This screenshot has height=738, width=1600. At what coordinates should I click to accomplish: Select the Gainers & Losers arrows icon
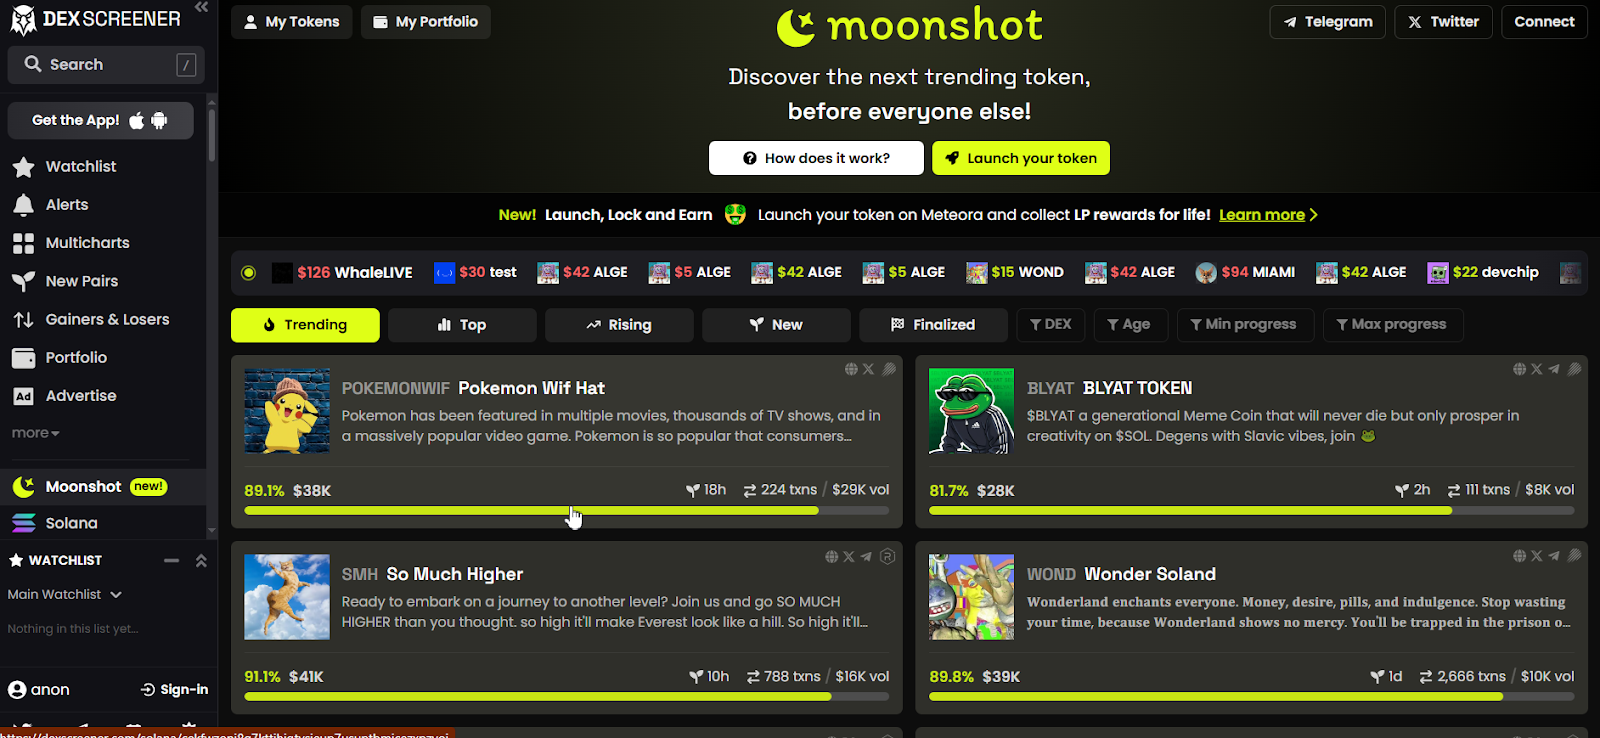pyautogui.click(x=24, y=320)
